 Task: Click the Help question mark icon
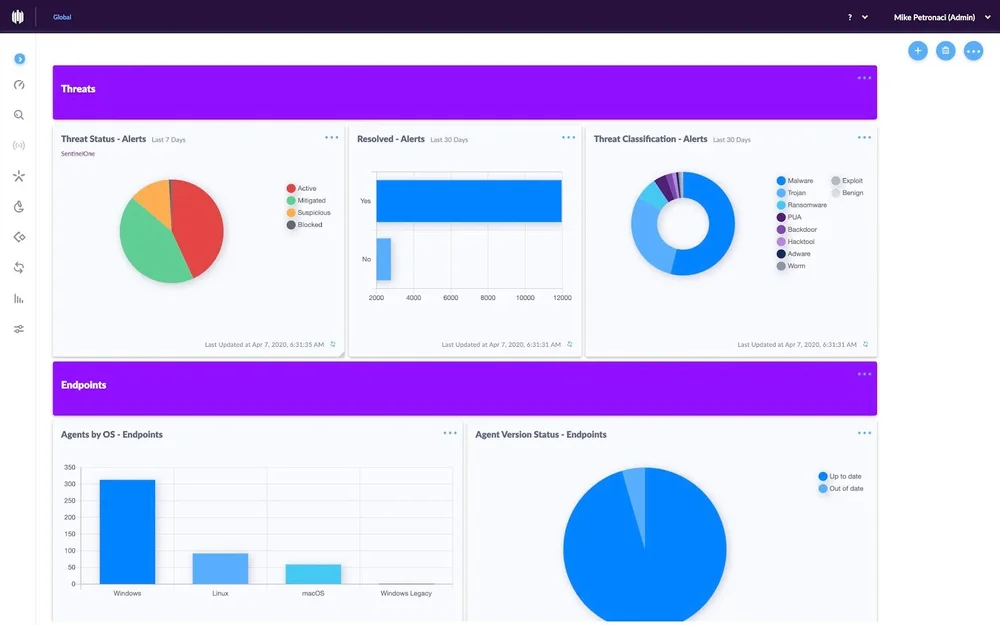click(849, 17)
